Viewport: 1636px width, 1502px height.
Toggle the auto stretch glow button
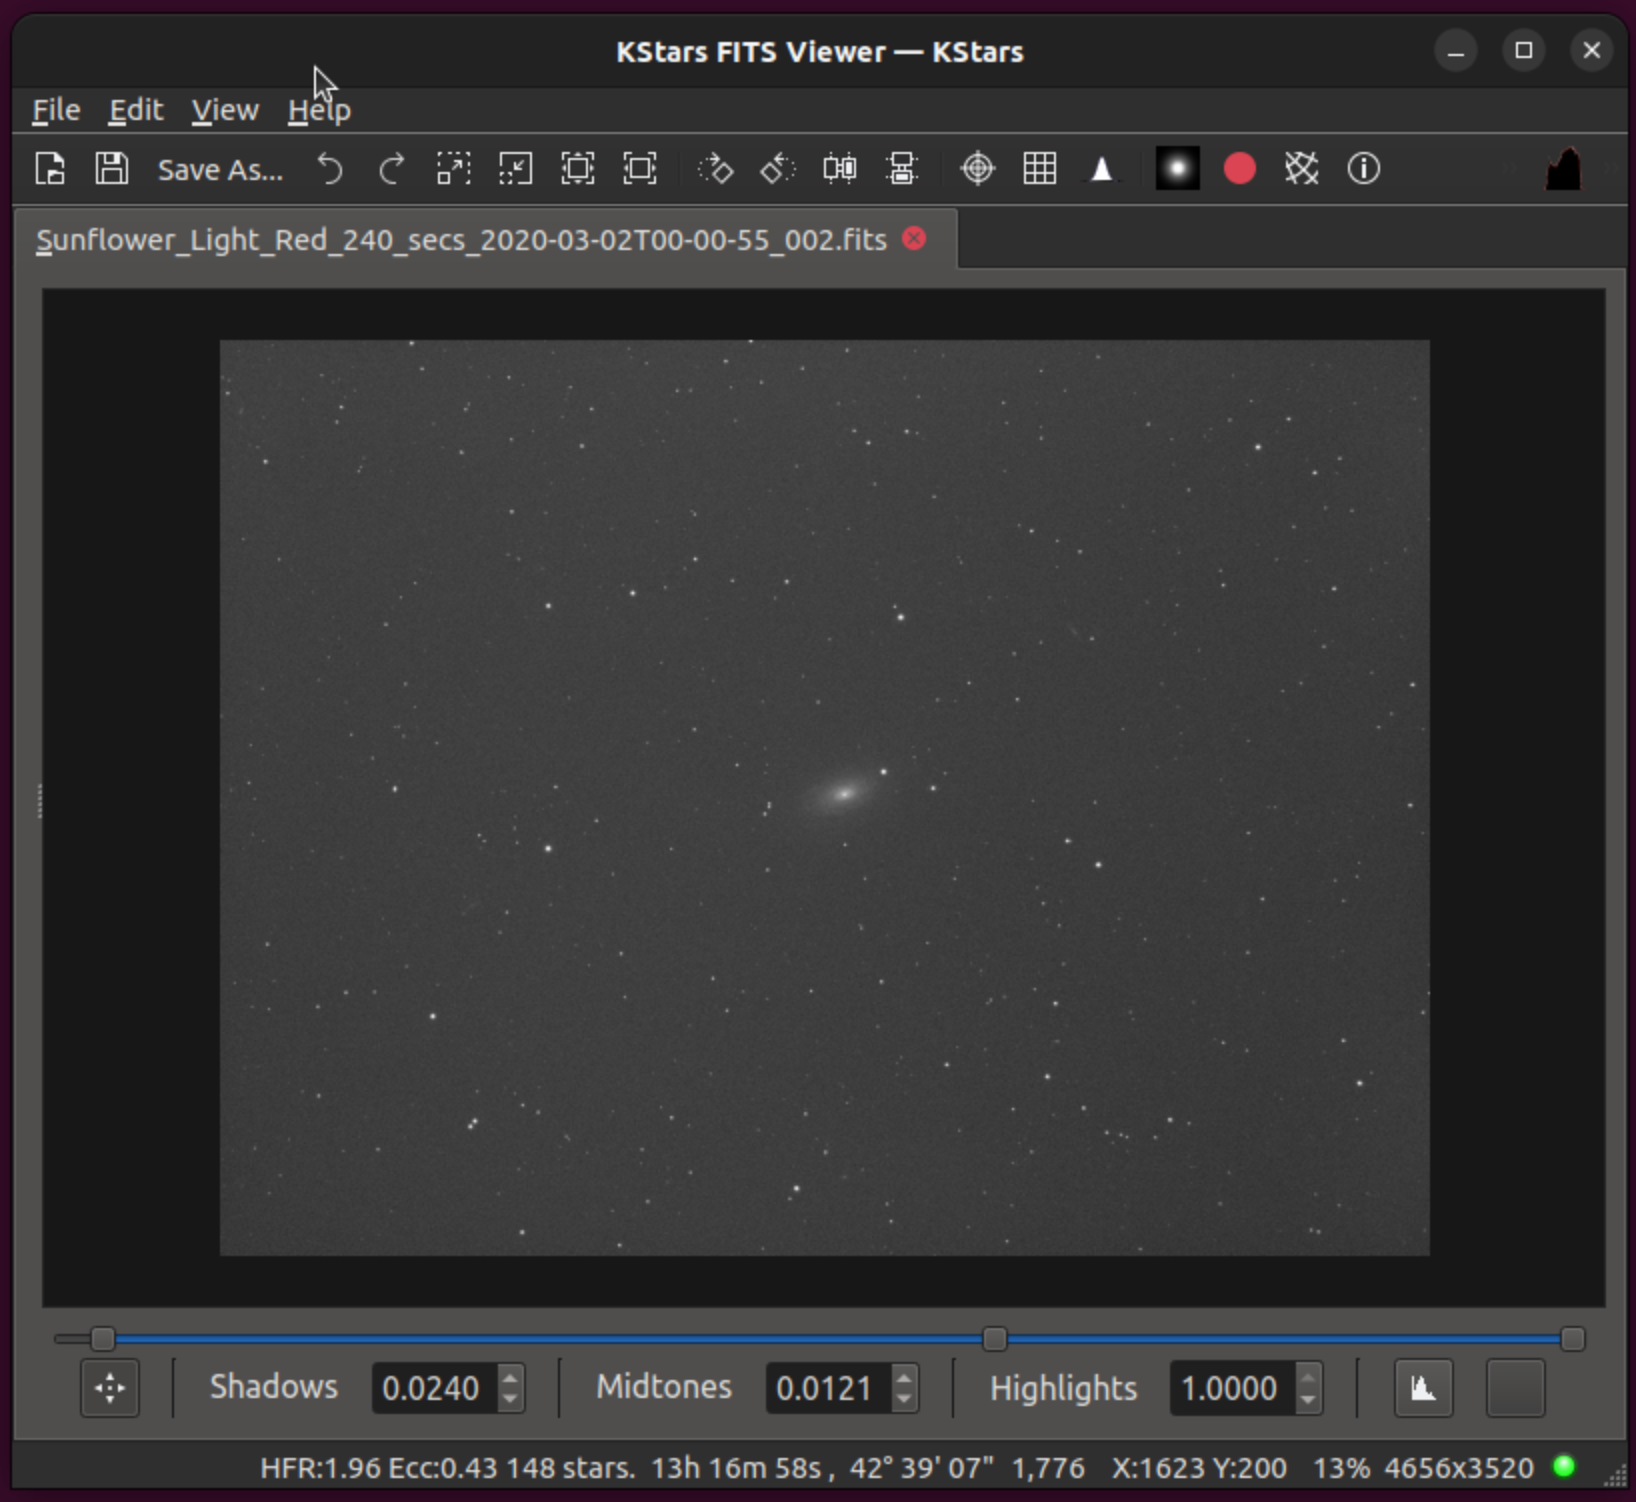tap(1177, 169)
